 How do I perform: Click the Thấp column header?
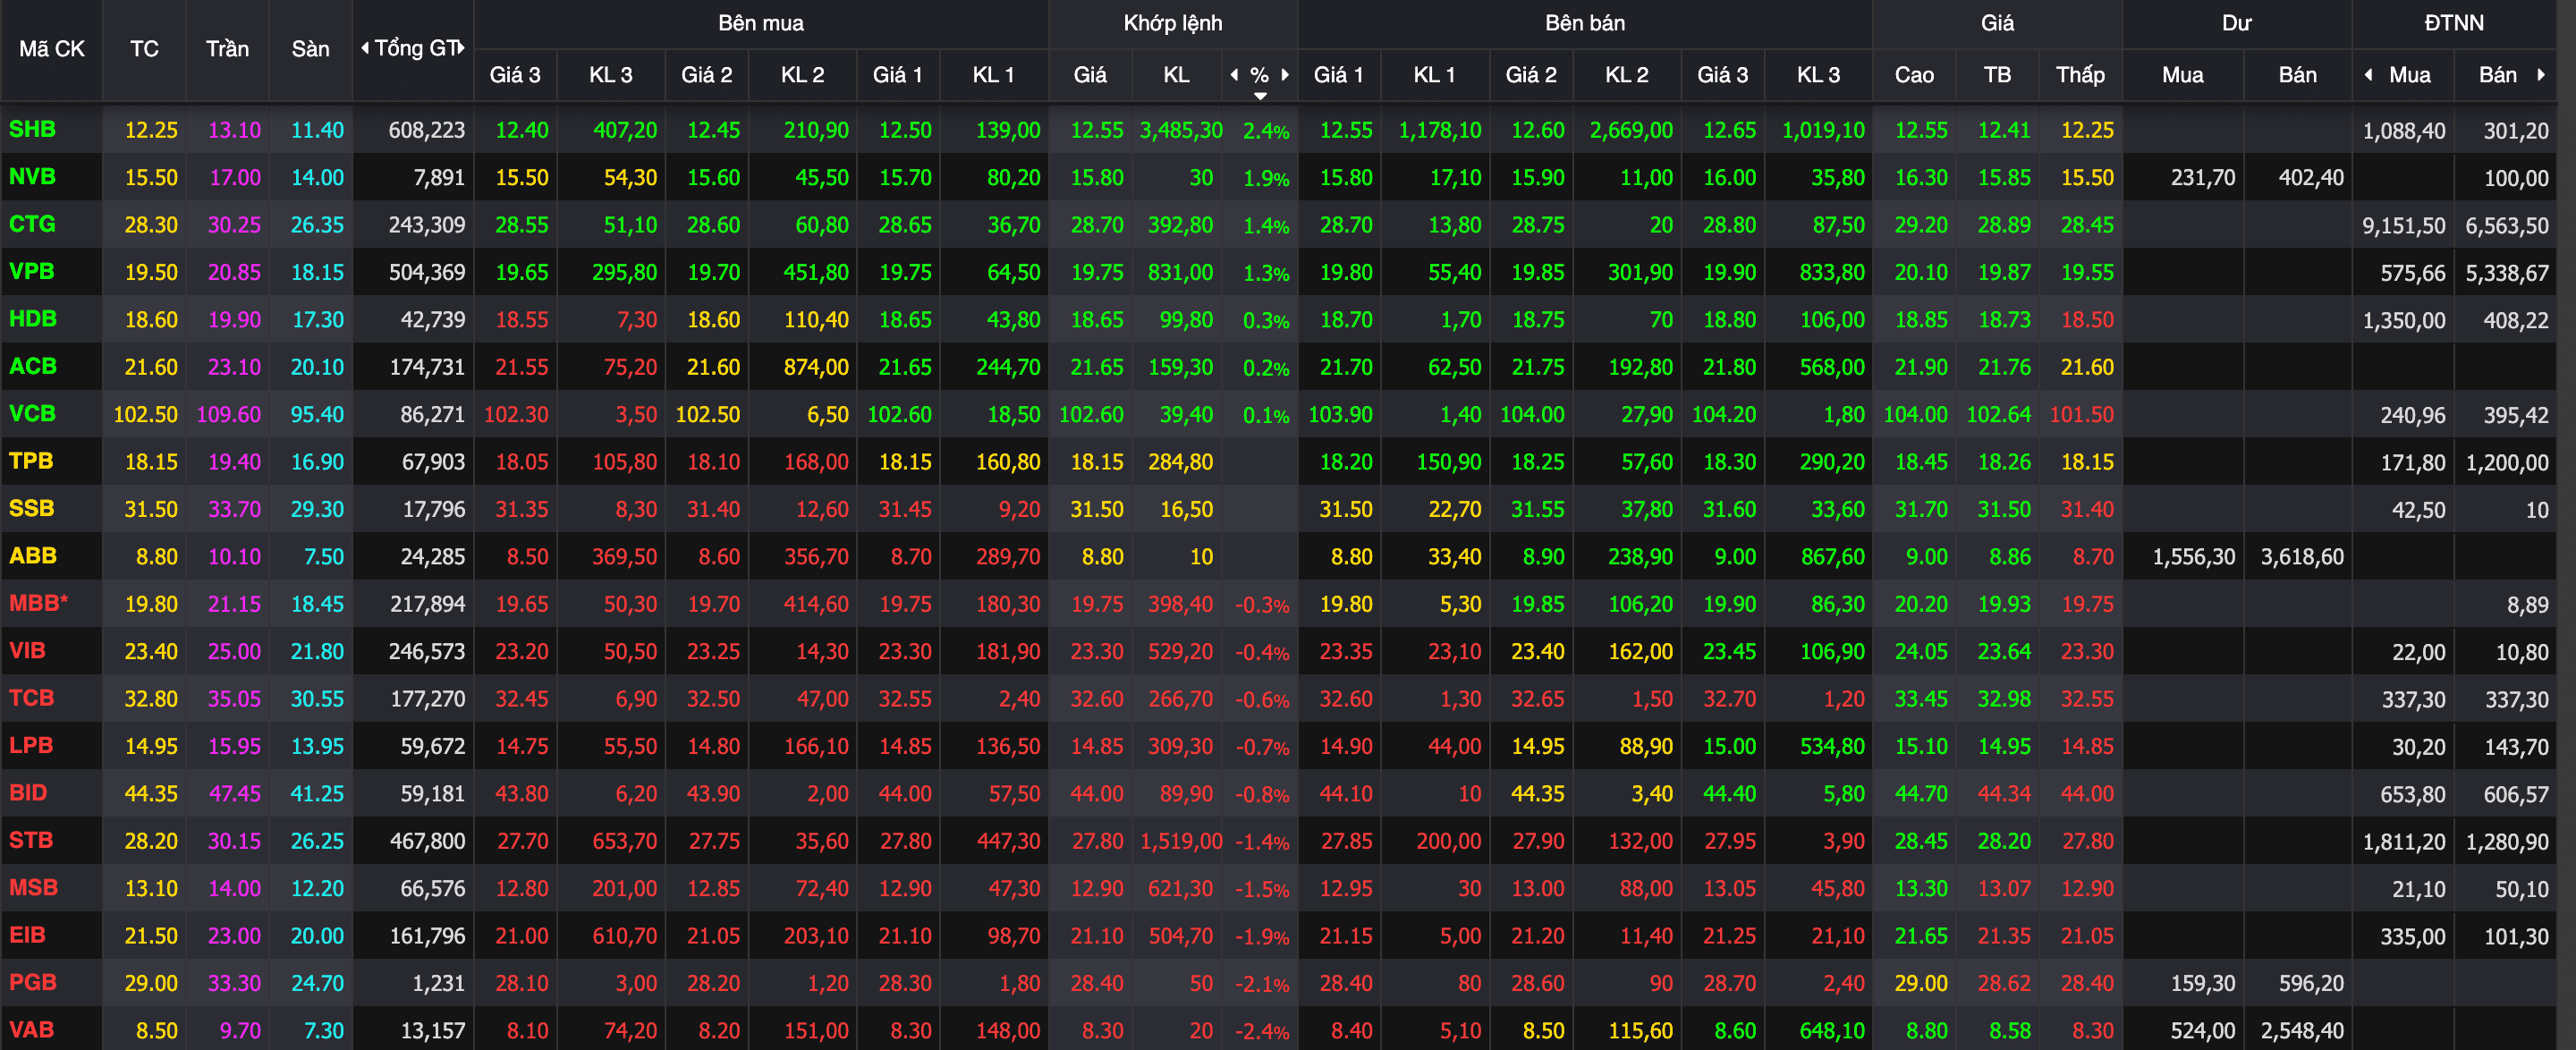coord(2080,75)
